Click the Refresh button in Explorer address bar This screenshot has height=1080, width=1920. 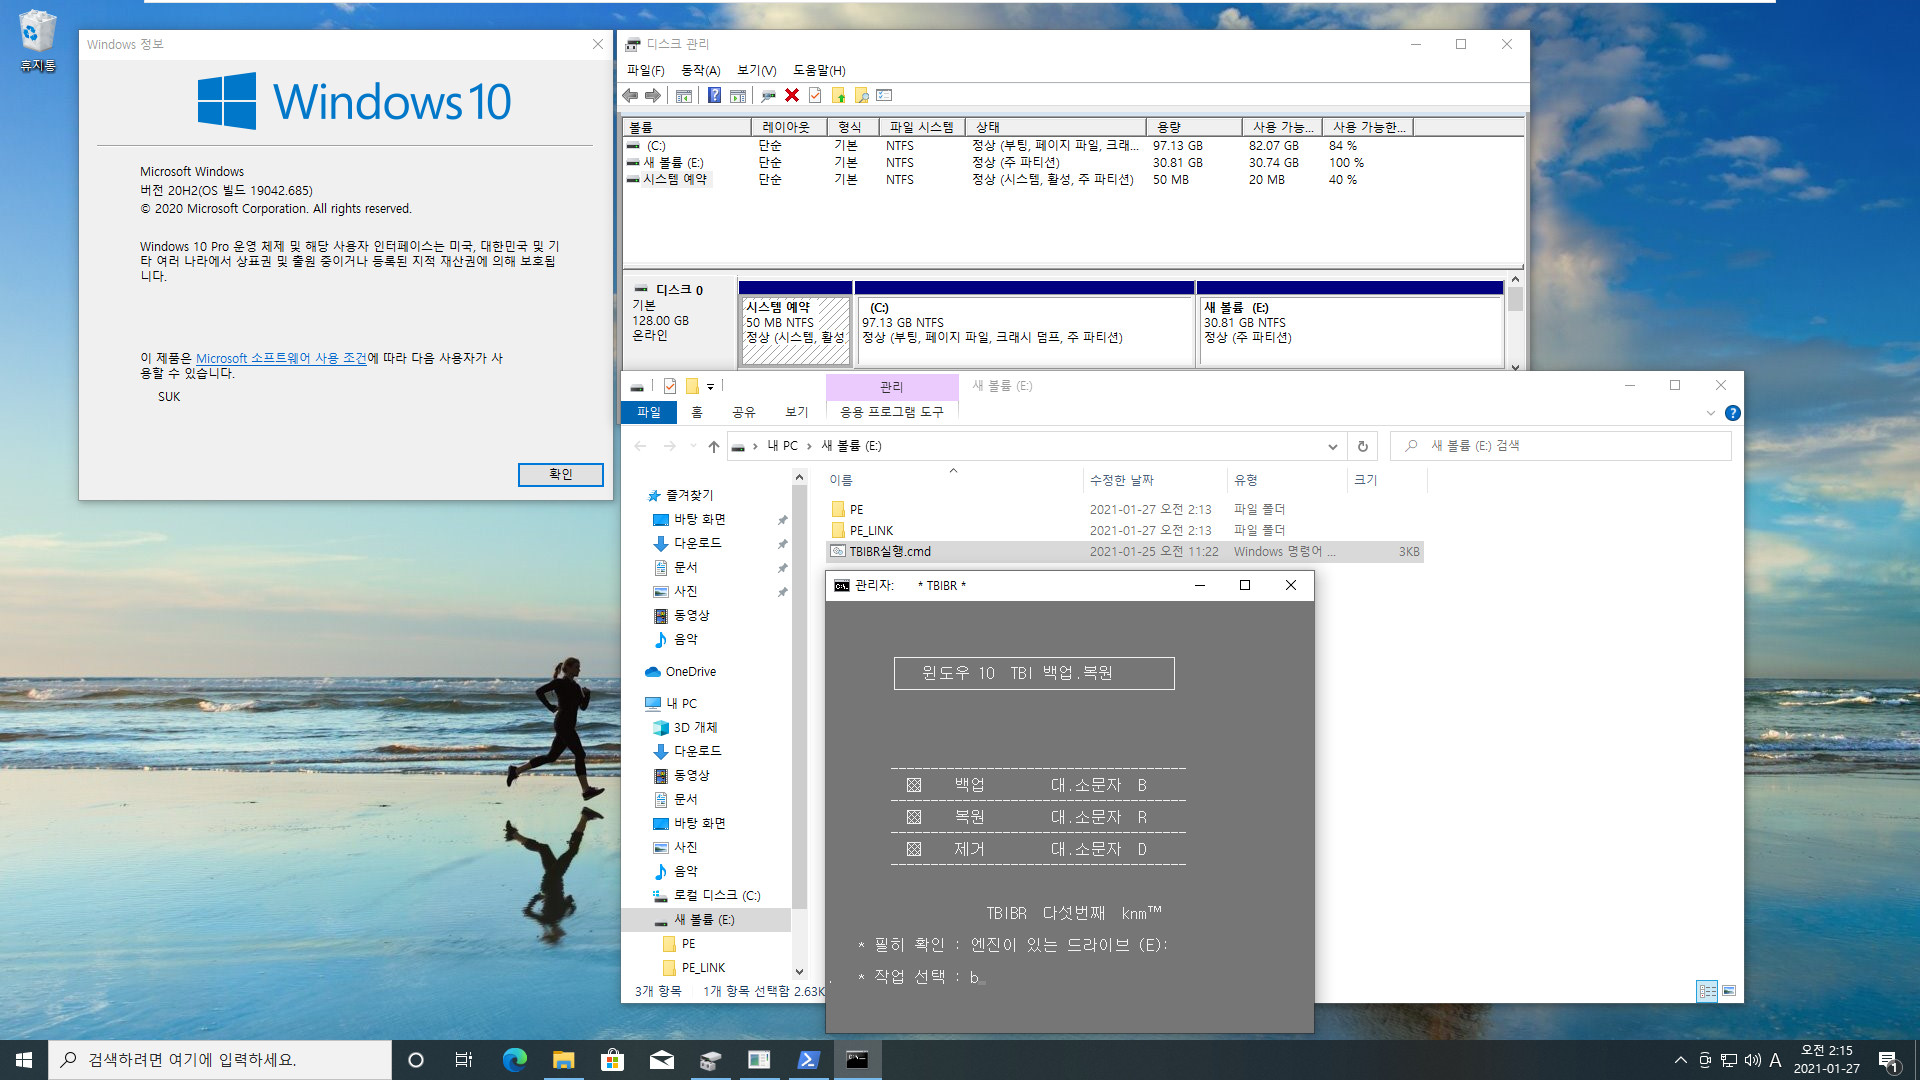click(1362, 446)
